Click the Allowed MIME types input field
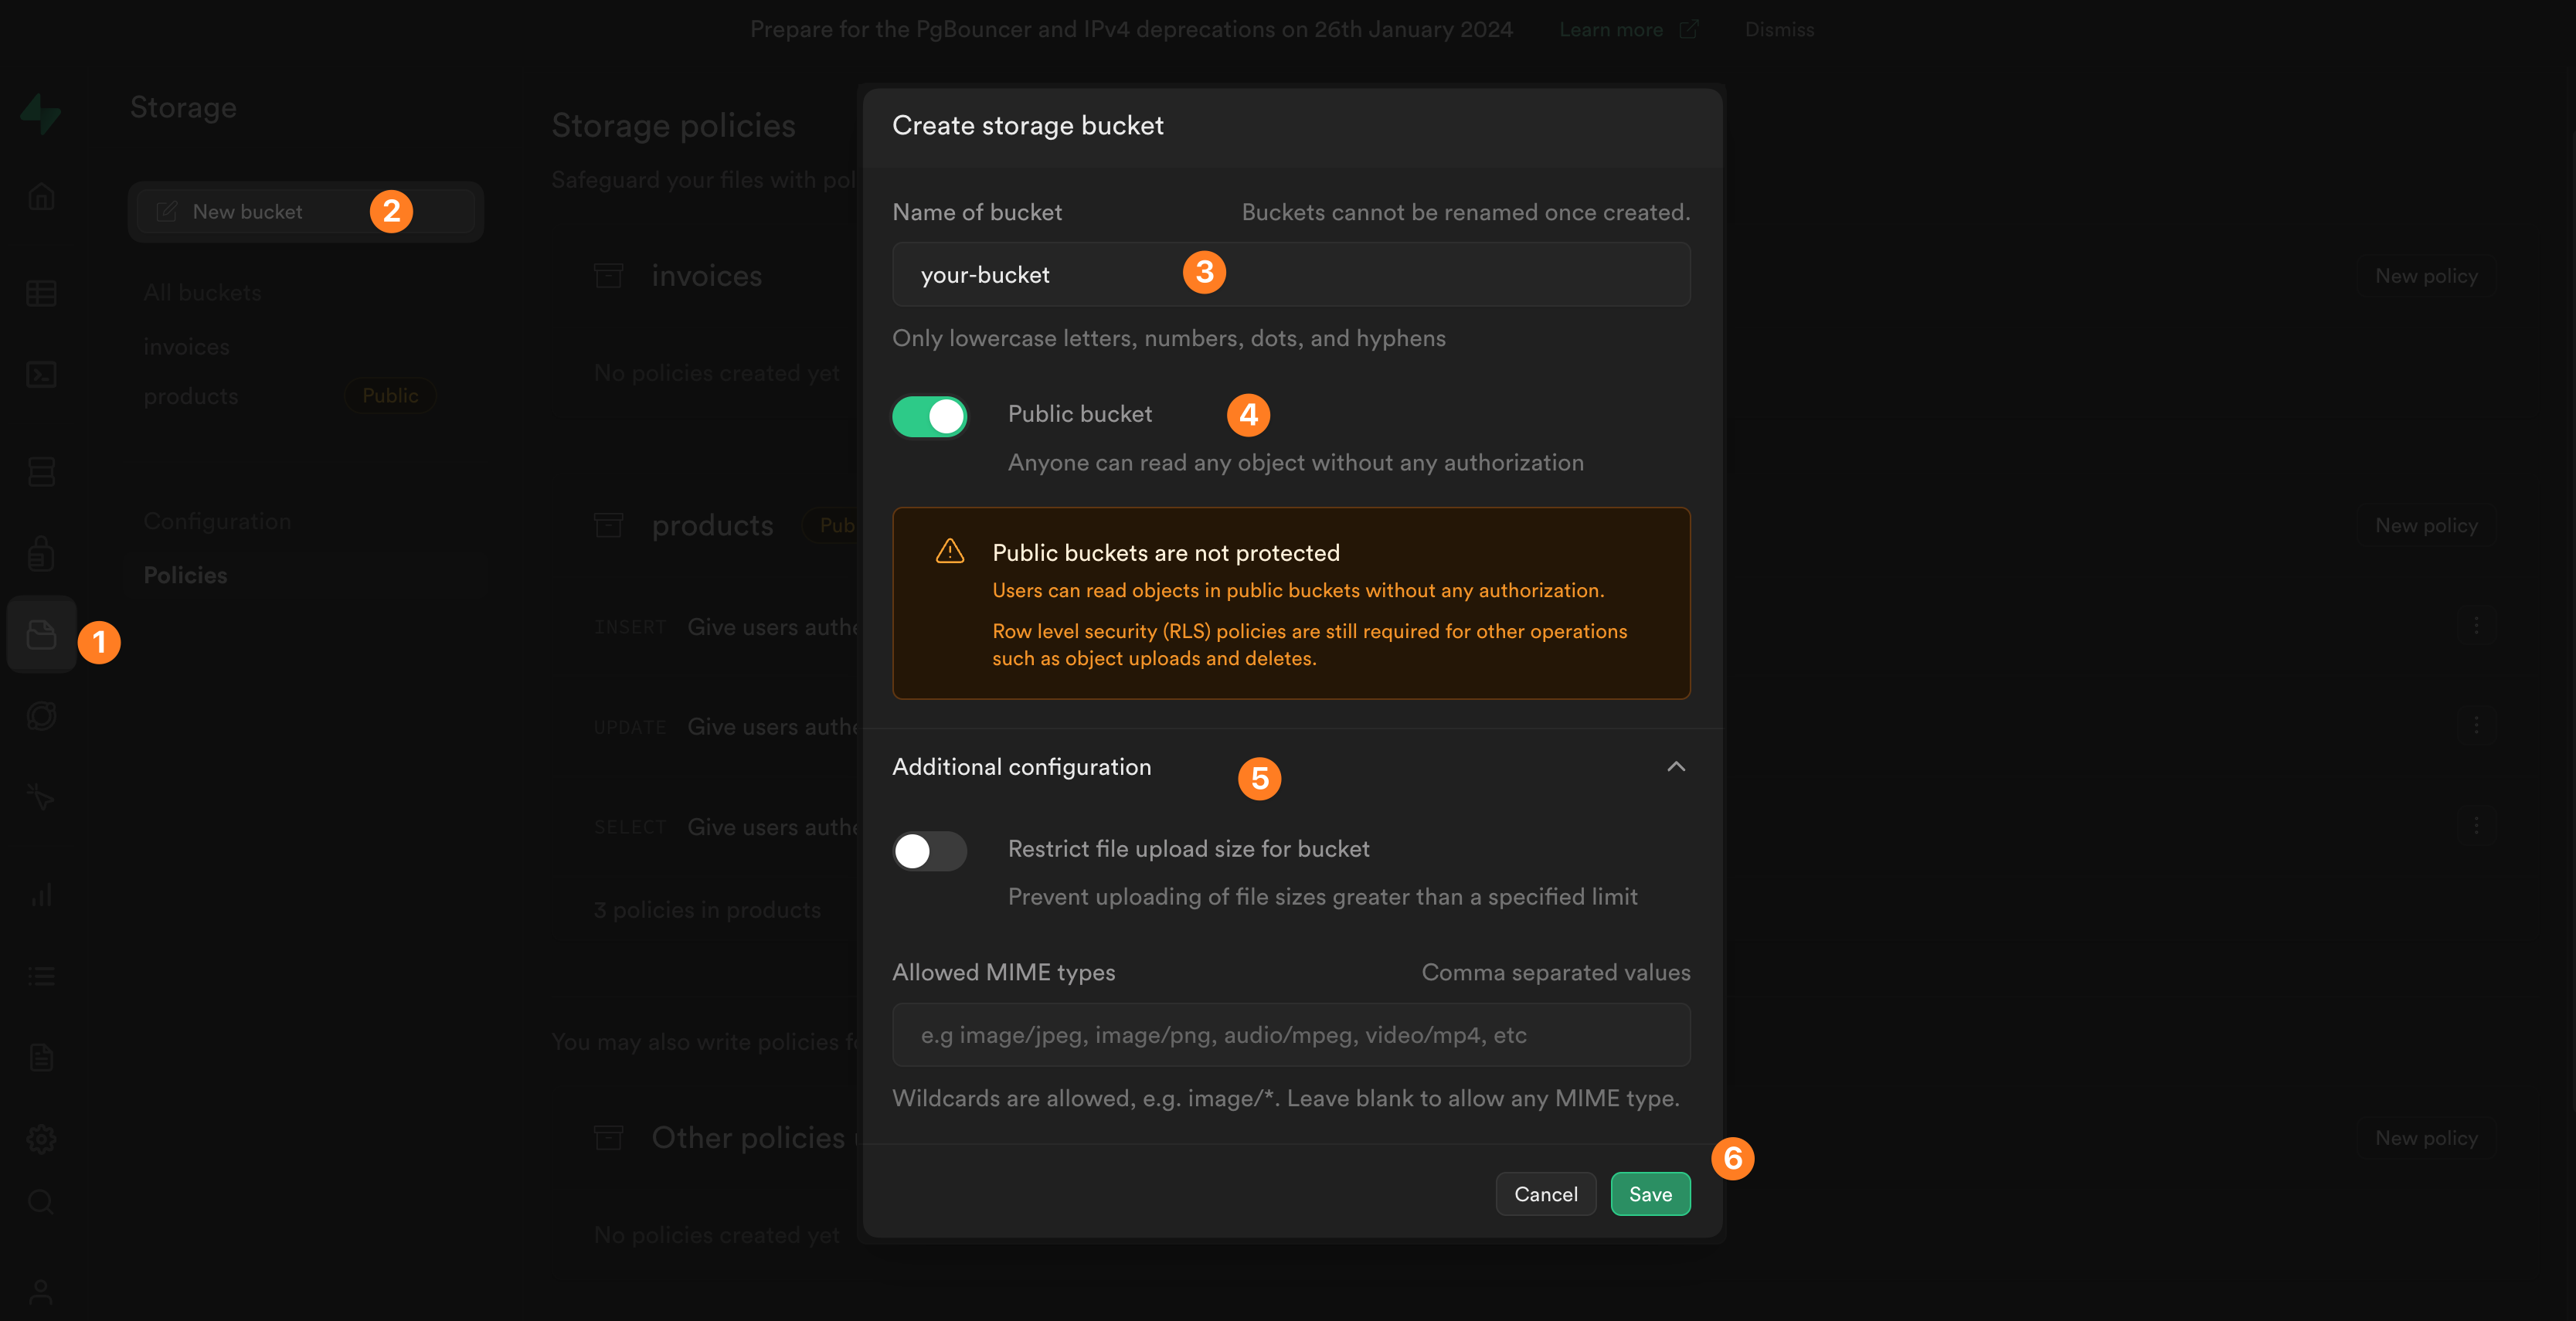 tap(1289, 1035)
